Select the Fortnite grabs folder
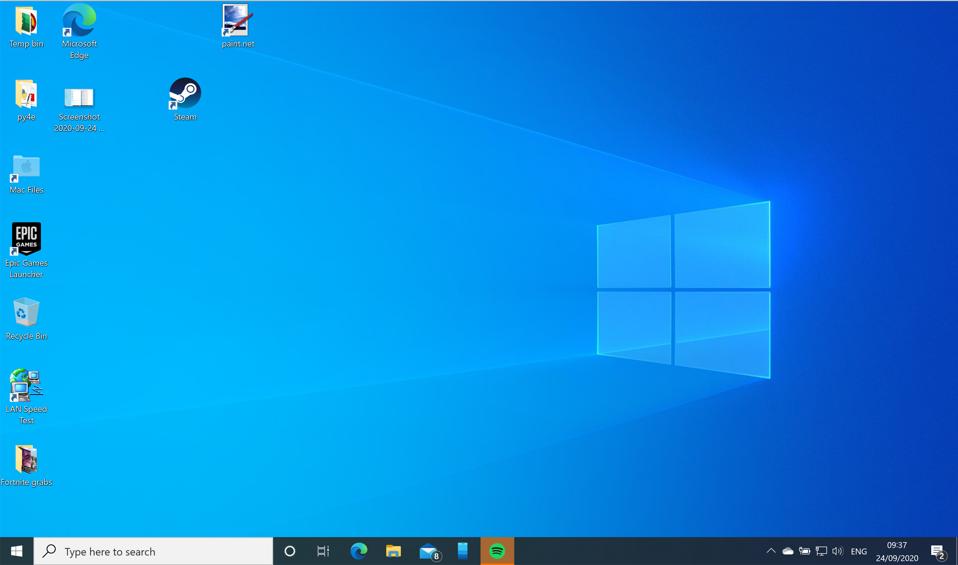The image size is (958, 565). coord(26,460)
